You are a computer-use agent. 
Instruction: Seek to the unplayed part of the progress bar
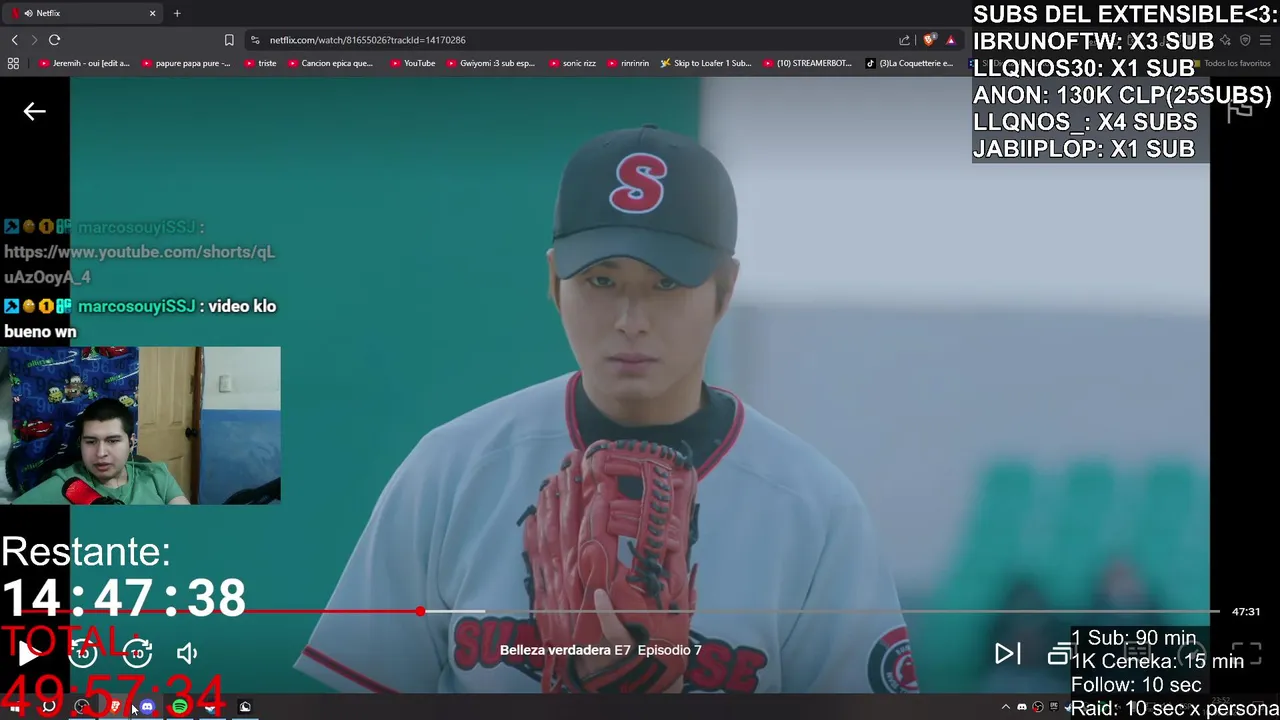tap(850, 611)
